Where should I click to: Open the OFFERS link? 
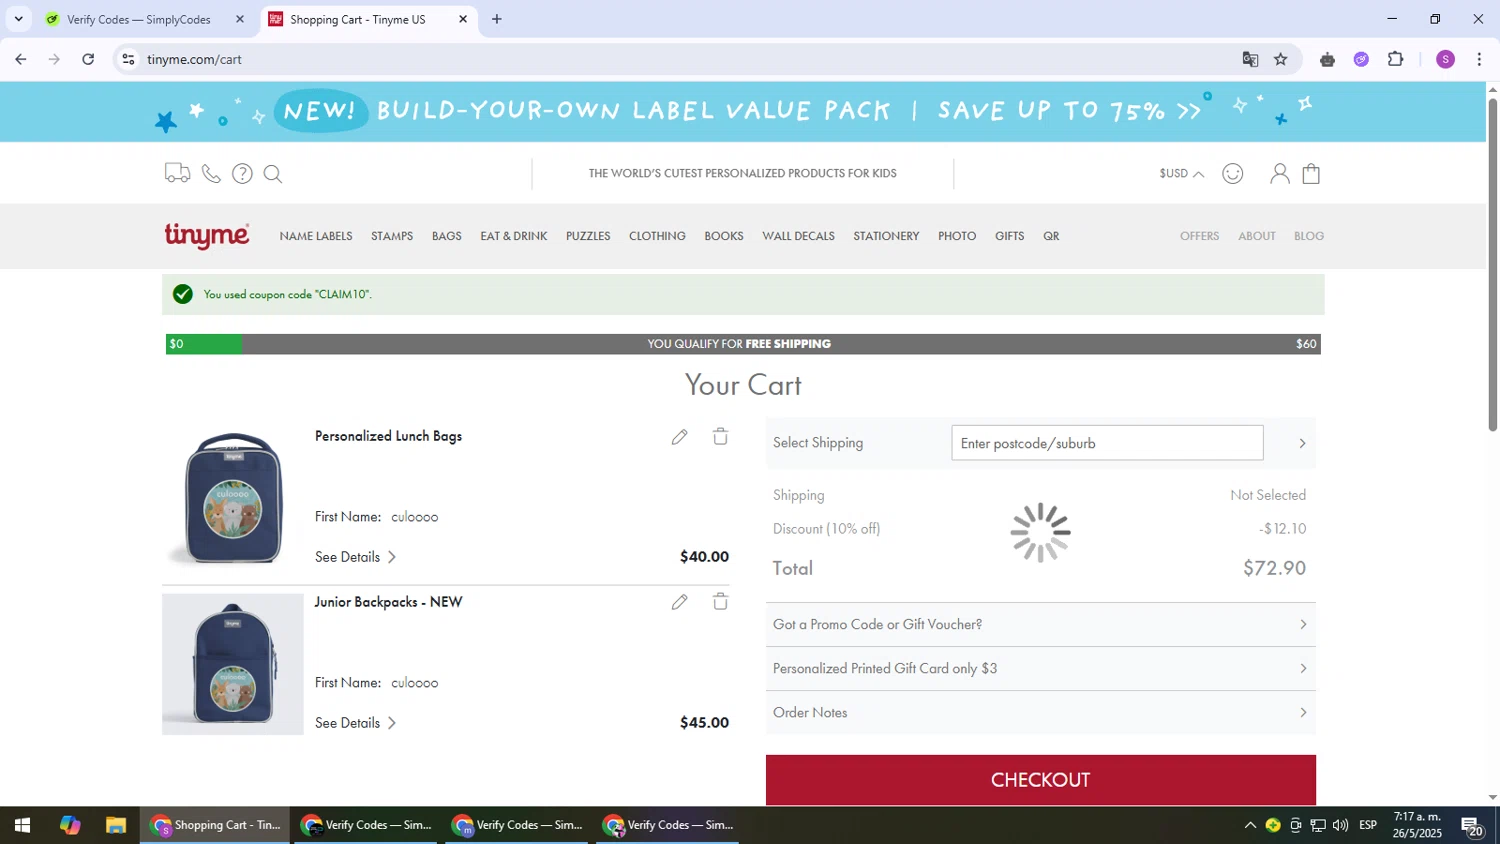point(1199,236)
